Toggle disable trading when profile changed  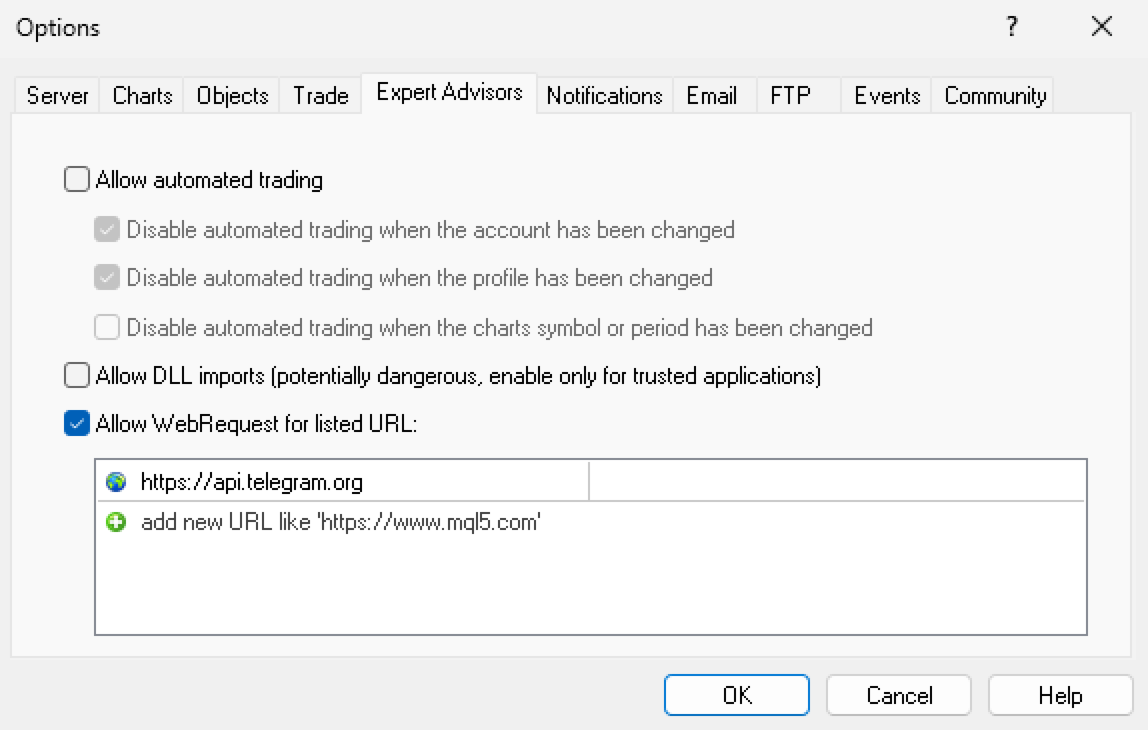point(107,278)
